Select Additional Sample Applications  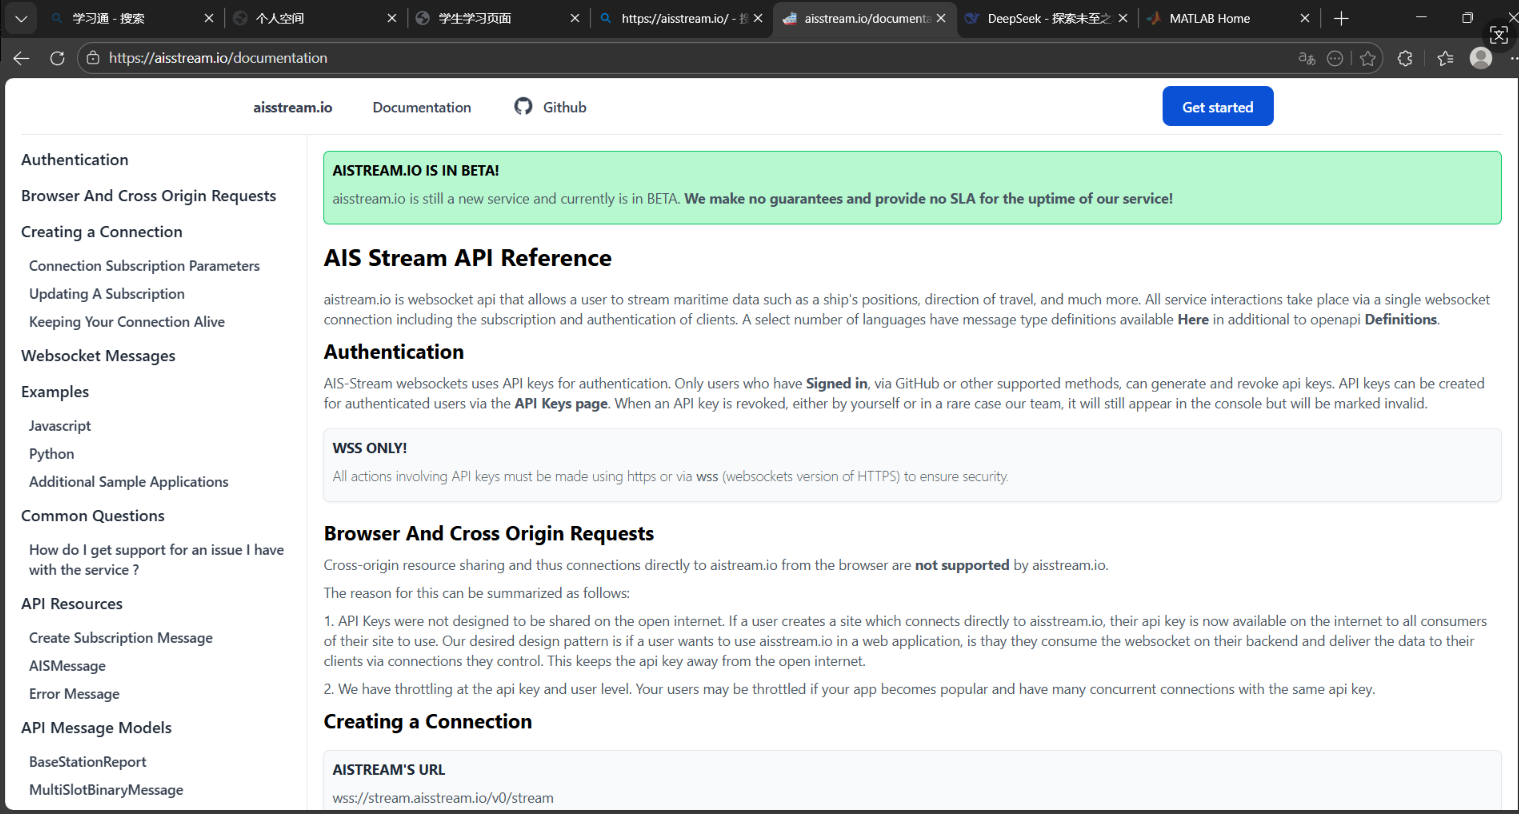coord(129,482)
